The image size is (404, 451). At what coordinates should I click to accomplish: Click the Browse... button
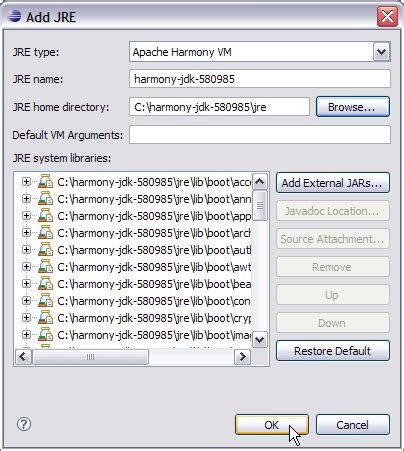[x=353, y=107]
